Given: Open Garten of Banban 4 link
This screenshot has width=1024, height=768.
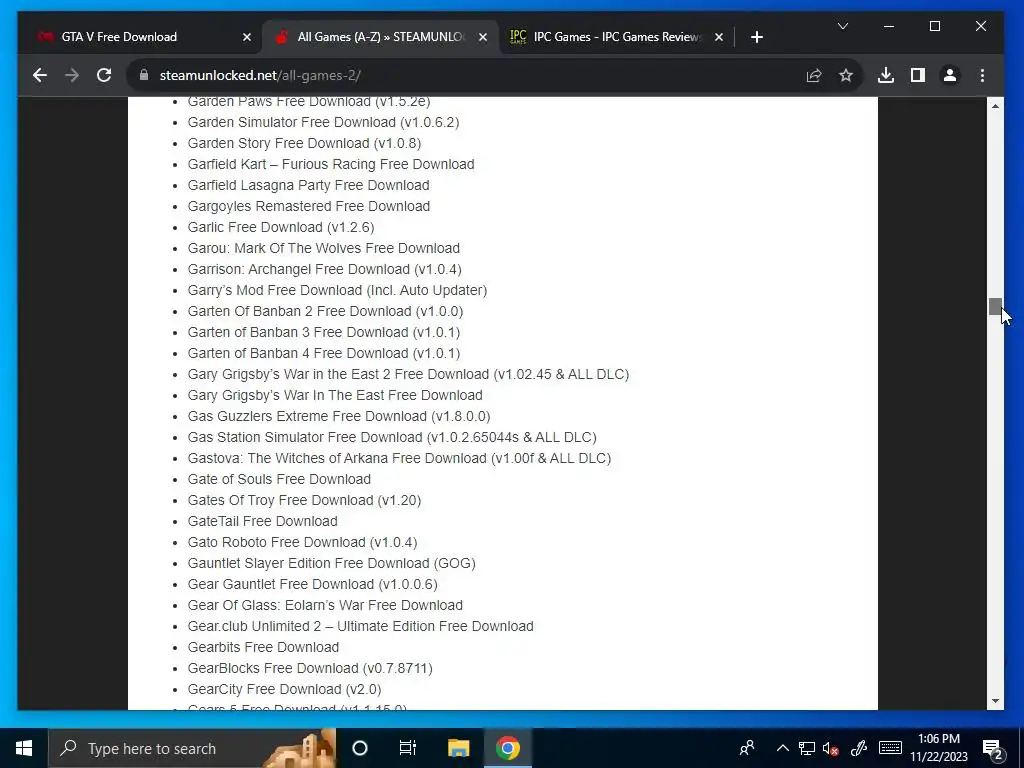Looking at the screenshot, I should coord(324,353).
